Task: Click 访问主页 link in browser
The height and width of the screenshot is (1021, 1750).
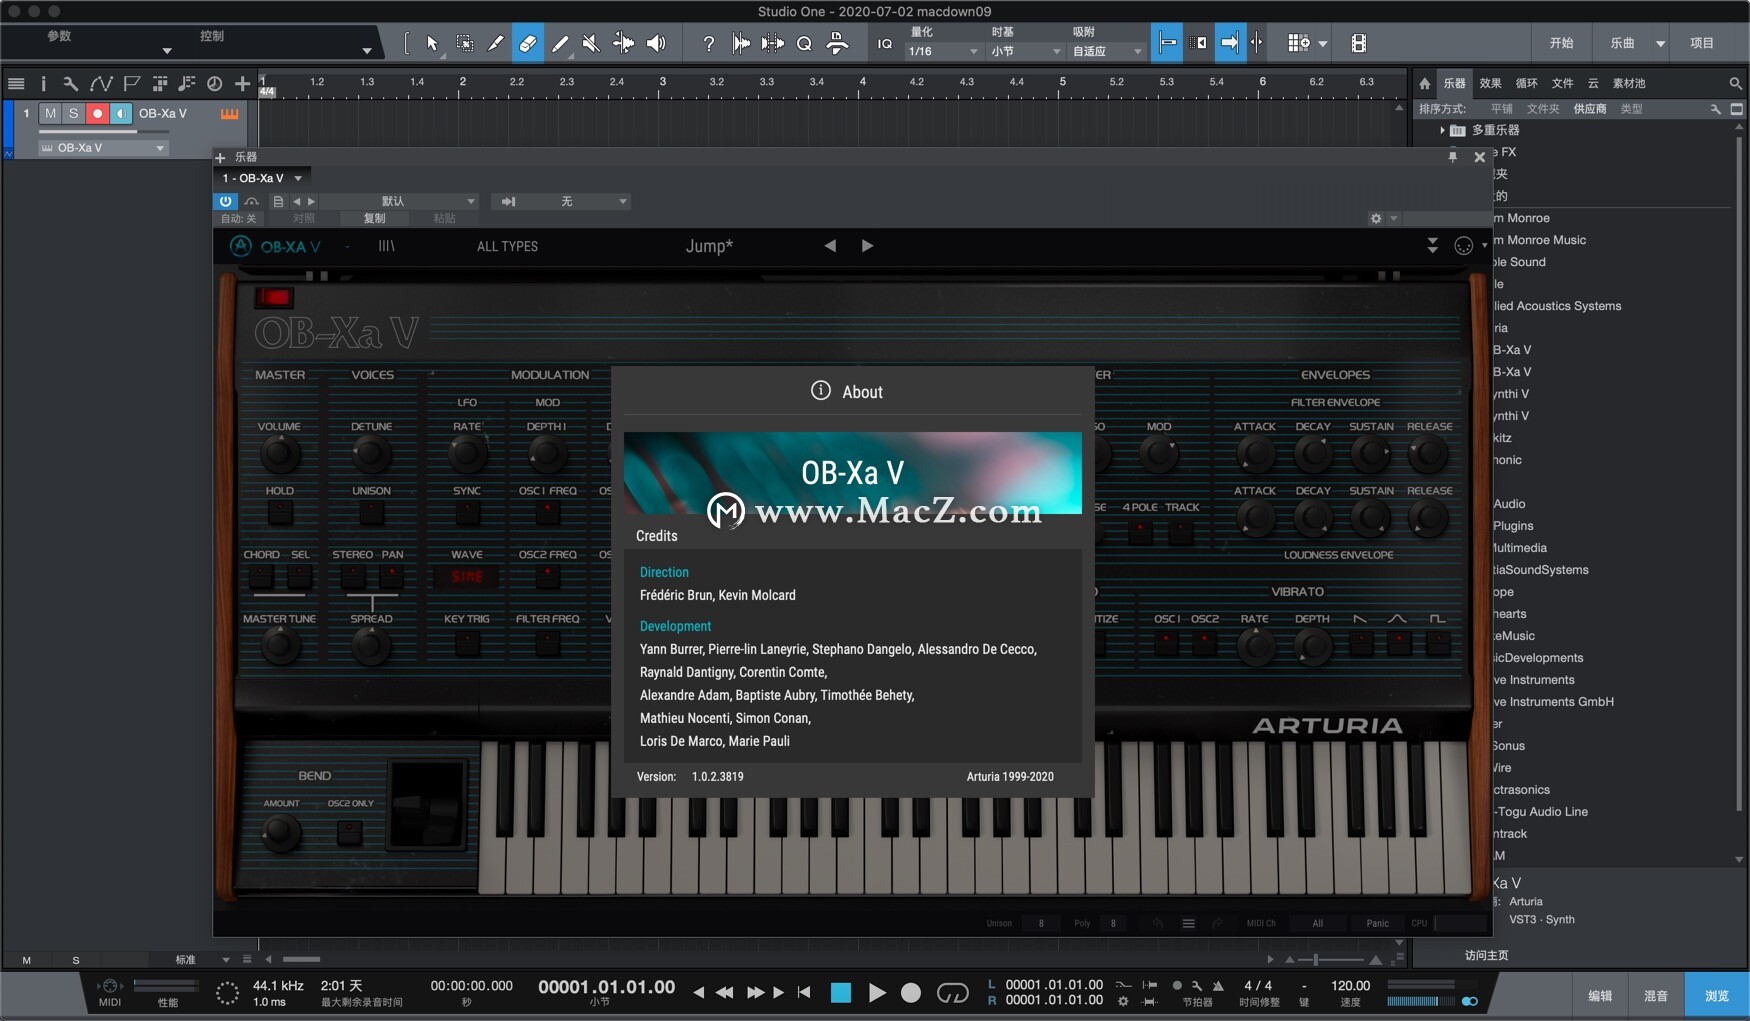Action: (1486, 955)
